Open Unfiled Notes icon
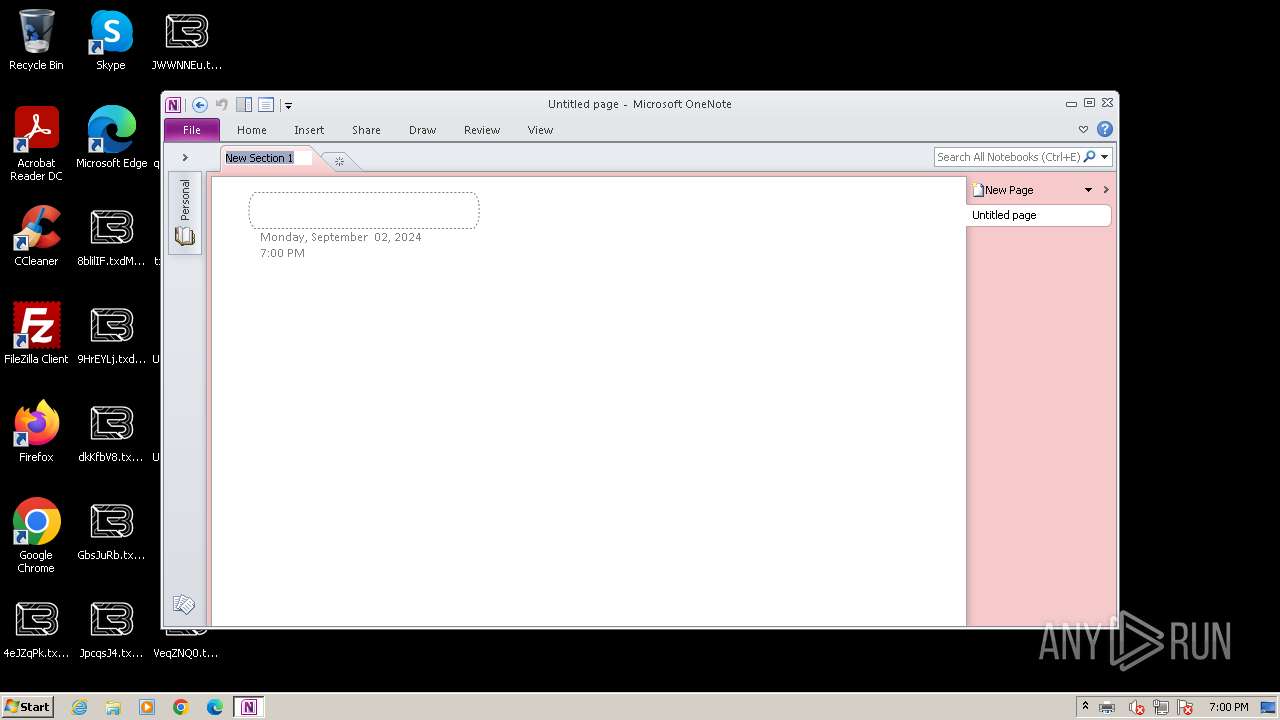The width and height of the screenshot is (1280, 720). 183,604
